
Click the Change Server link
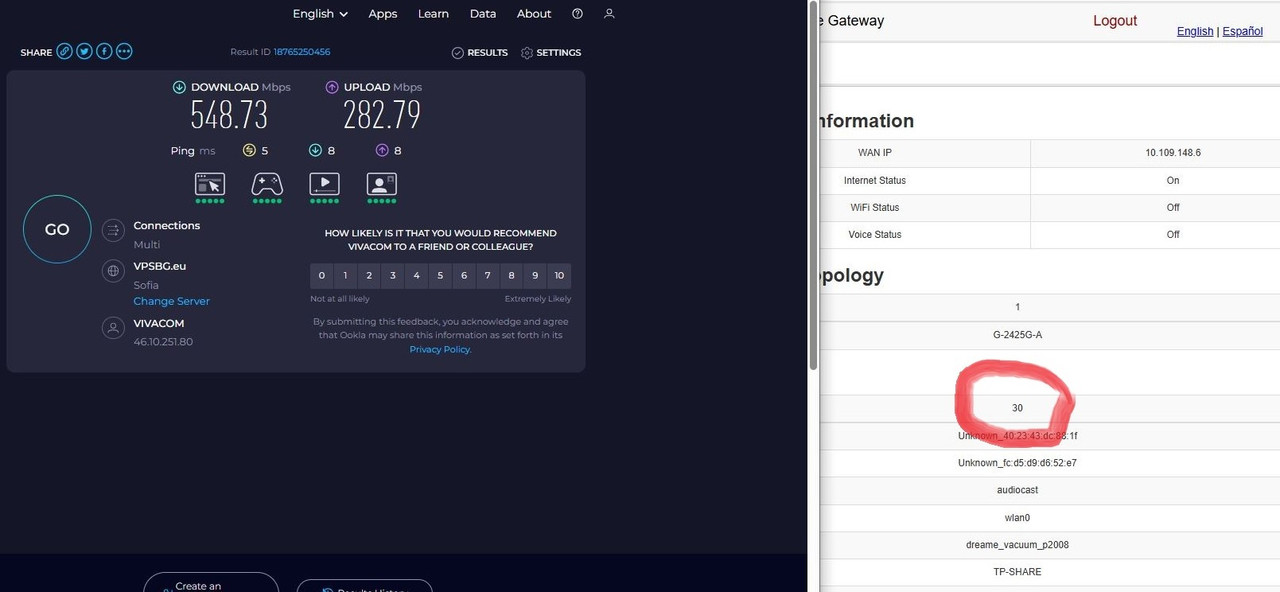(x=171, y=301)
